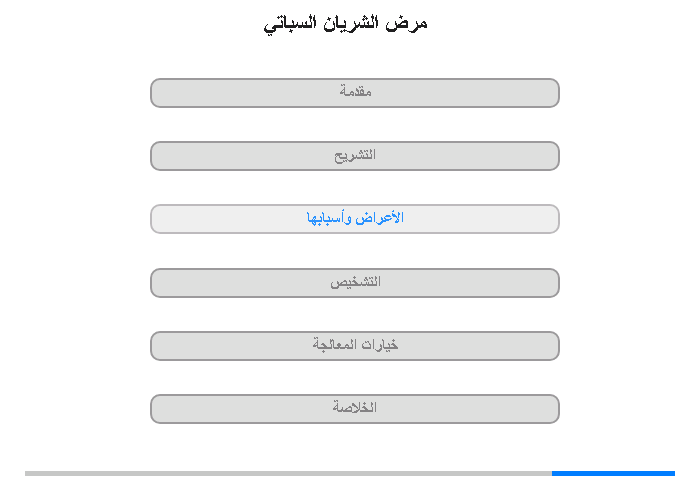Open the مقدمة (Introduction) section
Screen dimensions: 700x480
355,93
